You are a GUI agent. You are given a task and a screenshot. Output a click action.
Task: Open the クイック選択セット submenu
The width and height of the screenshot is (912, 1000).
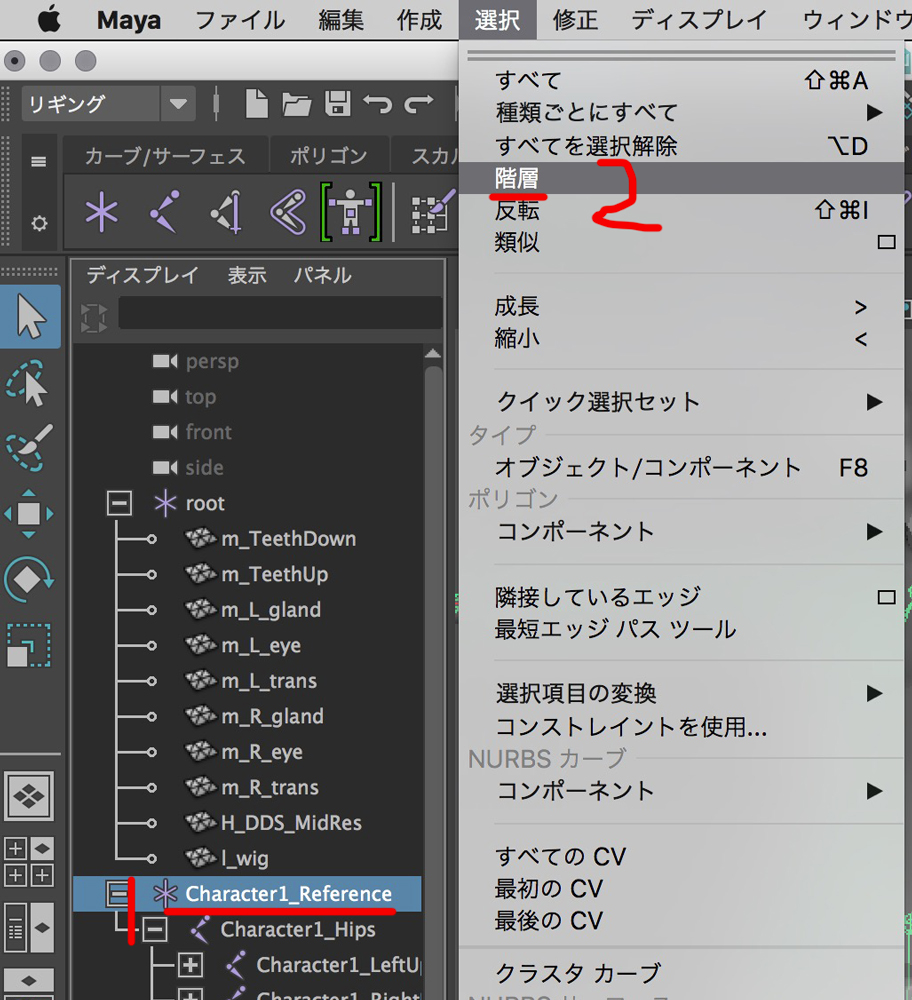(x=681, y=402)
